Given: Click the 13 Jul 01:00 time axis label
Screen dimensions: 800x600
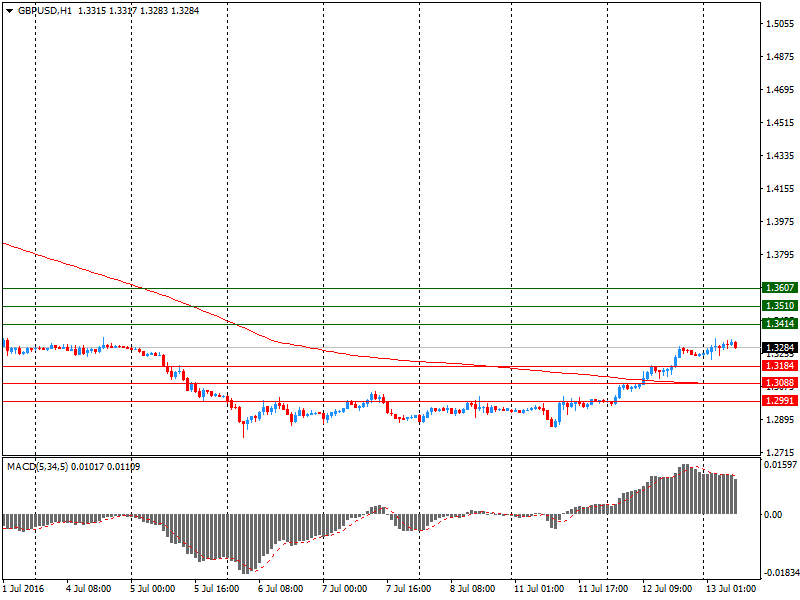Looking at the screenshot, I should pos(731,589).
